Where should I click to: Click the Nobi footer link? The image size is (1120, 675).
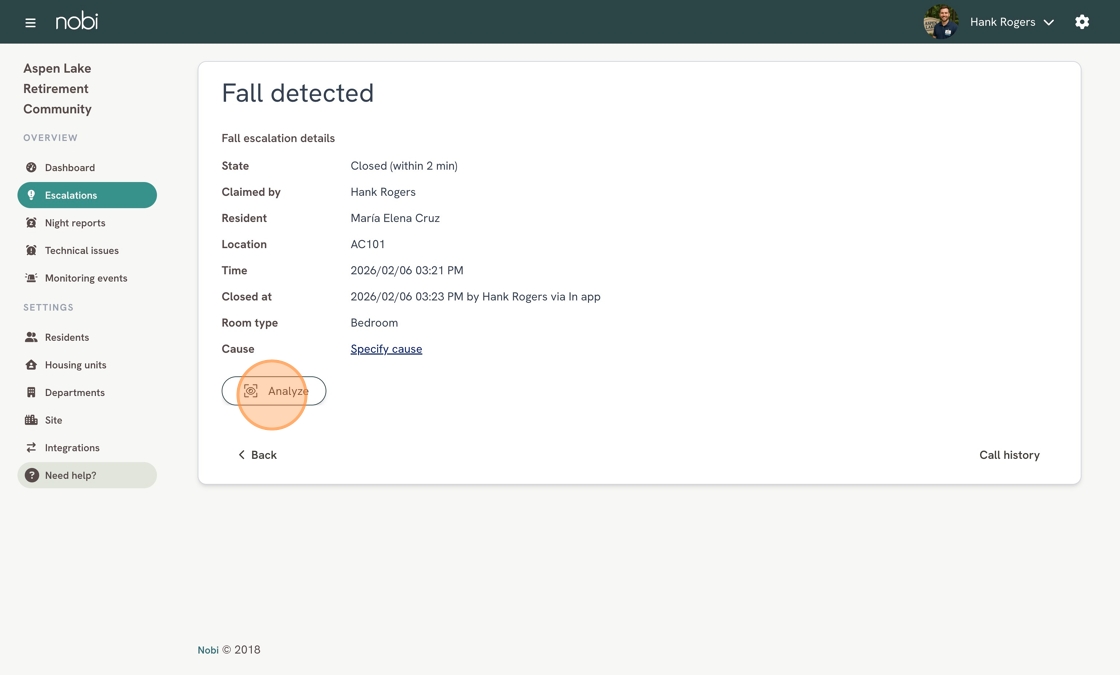point(208,650)
